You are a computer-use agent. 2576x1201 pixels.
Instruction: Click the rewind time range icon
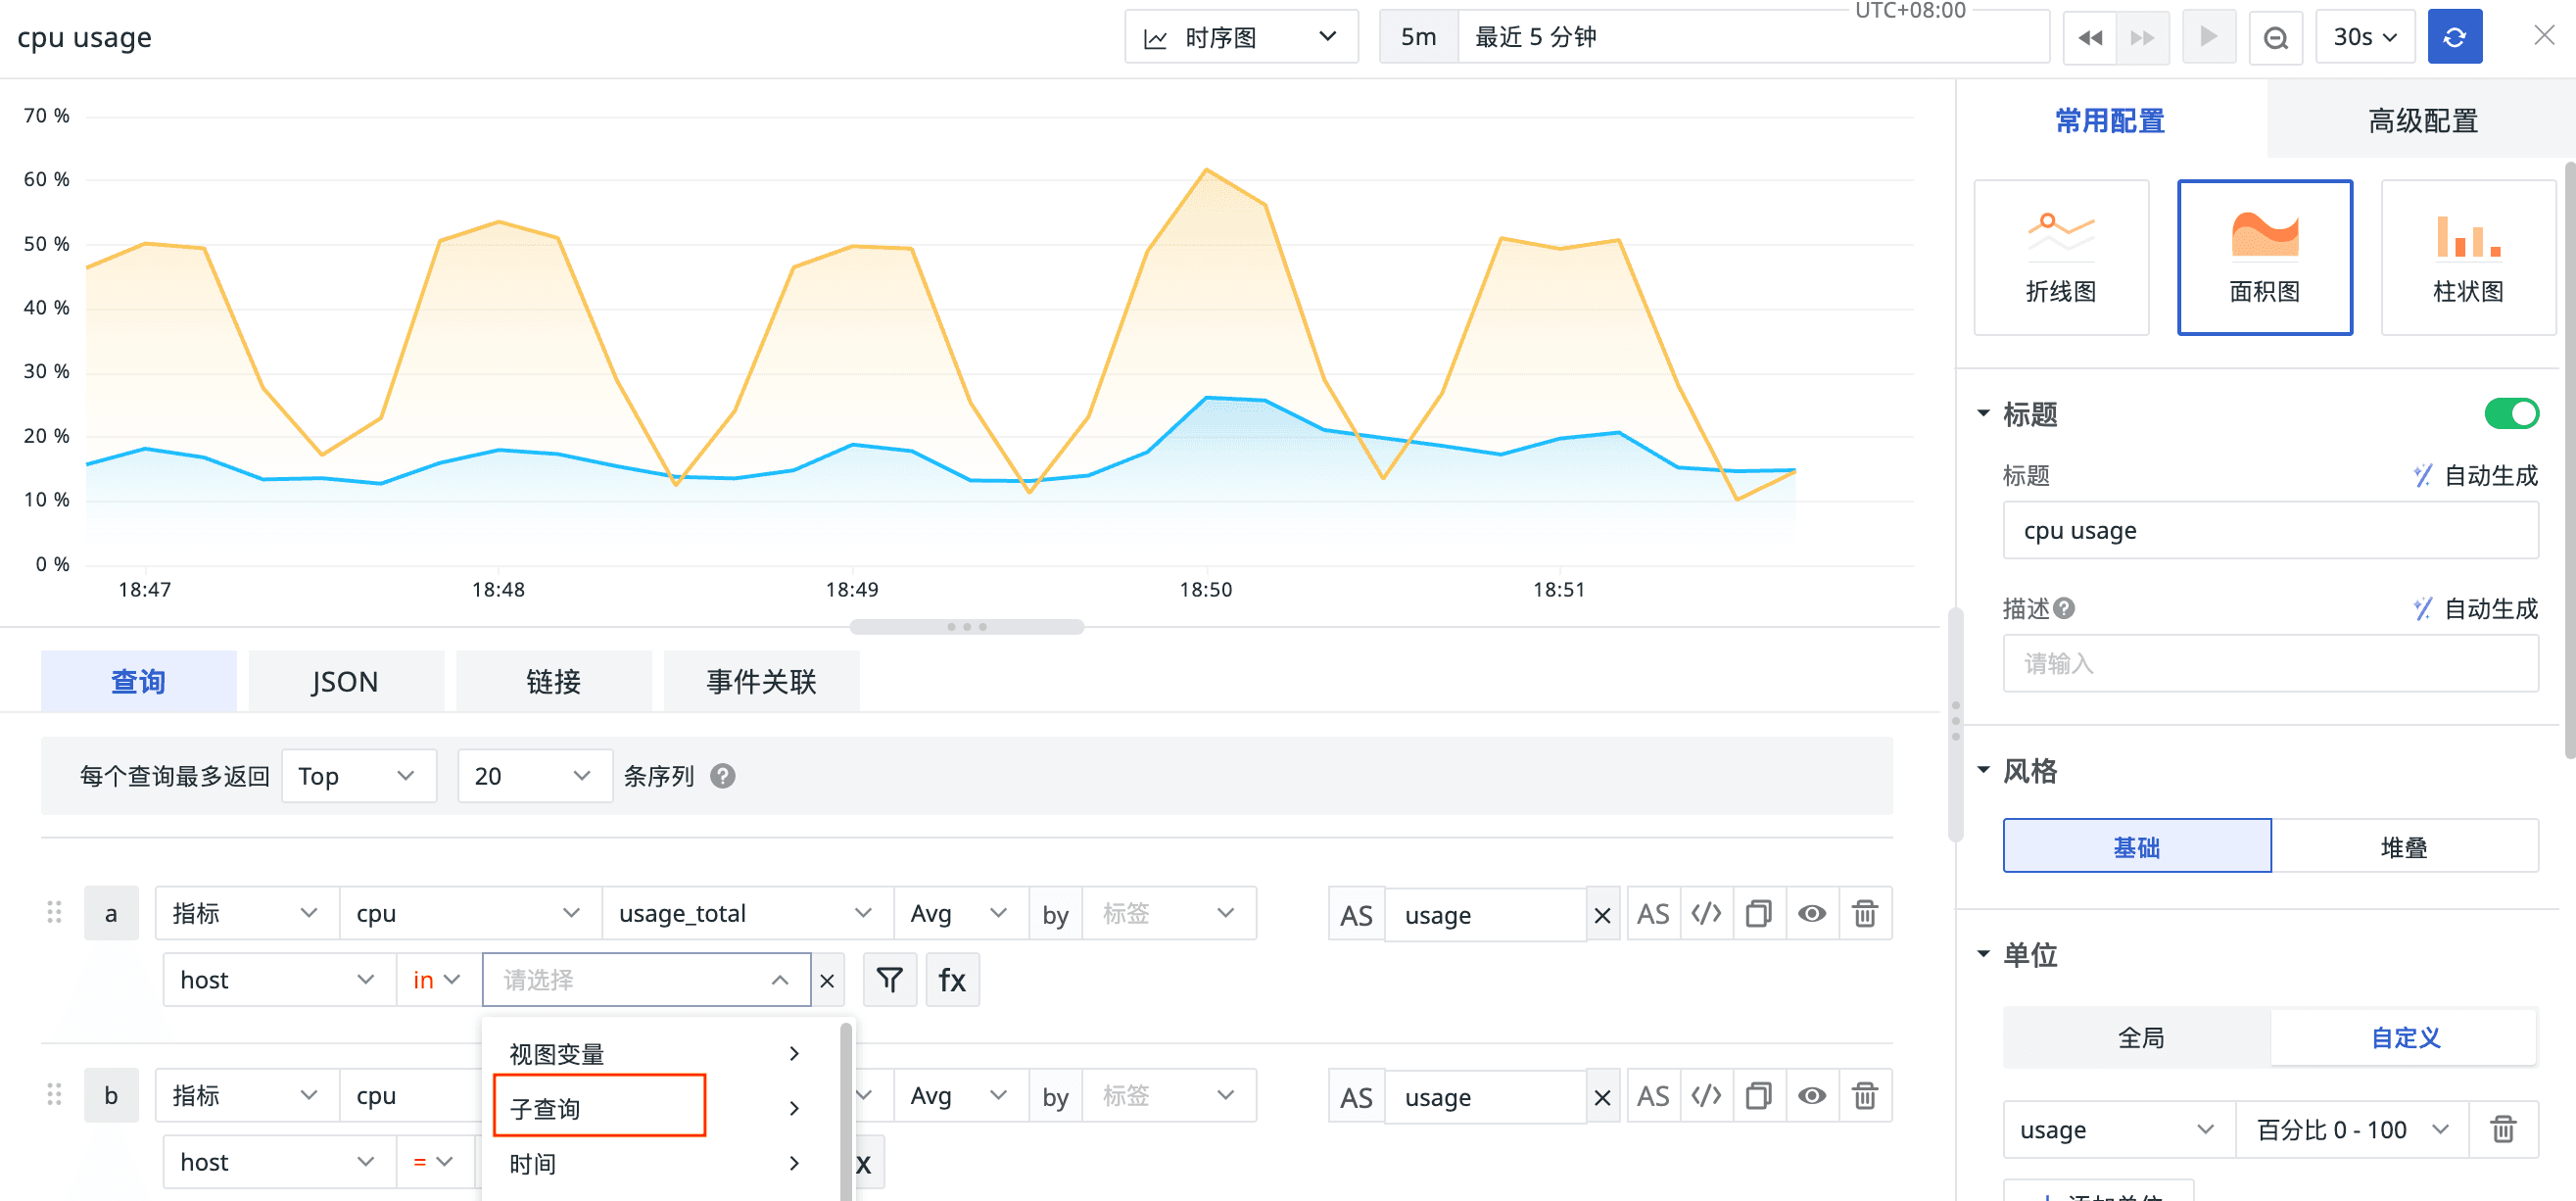pos(2089,37)
